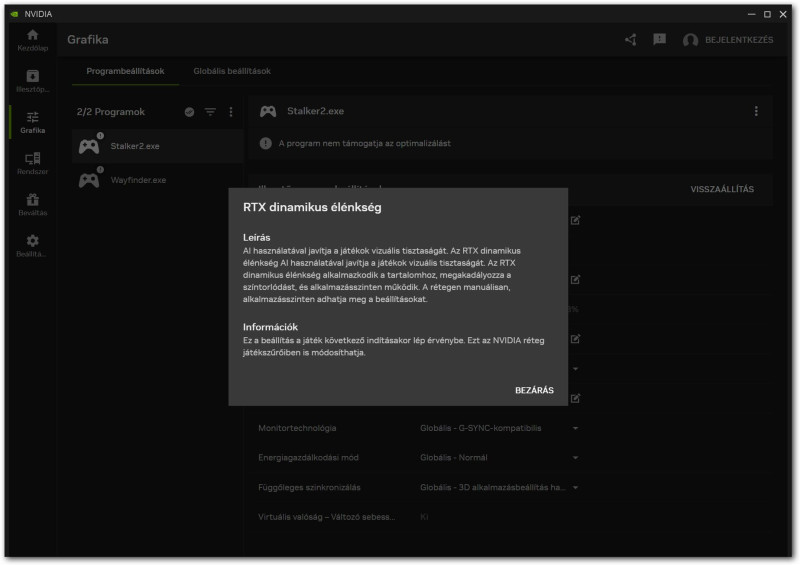This screenshot has height=565, width=800.
Task: Click the 'Függőleges szinkronizálás' label
Action: (309, 487)
